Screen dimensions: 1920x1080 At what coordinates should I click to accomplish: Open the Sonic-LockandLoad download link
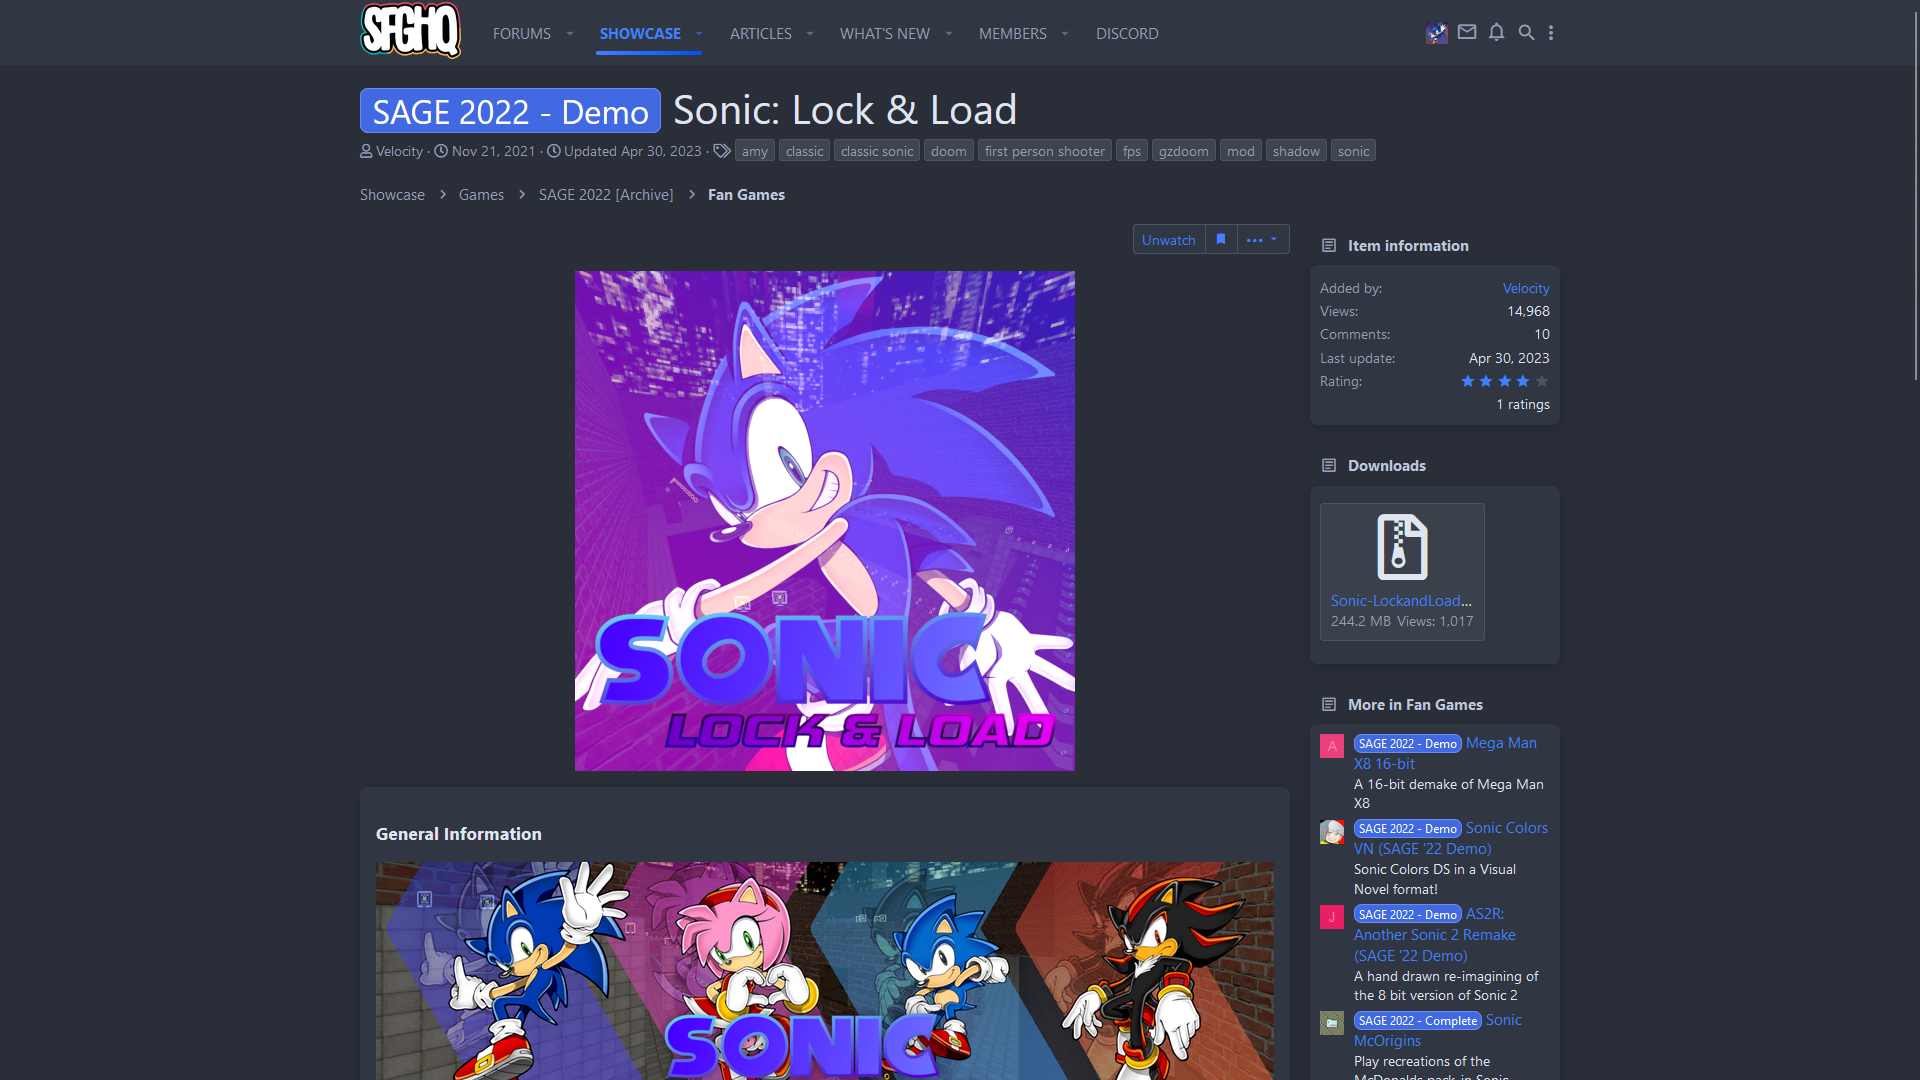[x=1400, y=600]
